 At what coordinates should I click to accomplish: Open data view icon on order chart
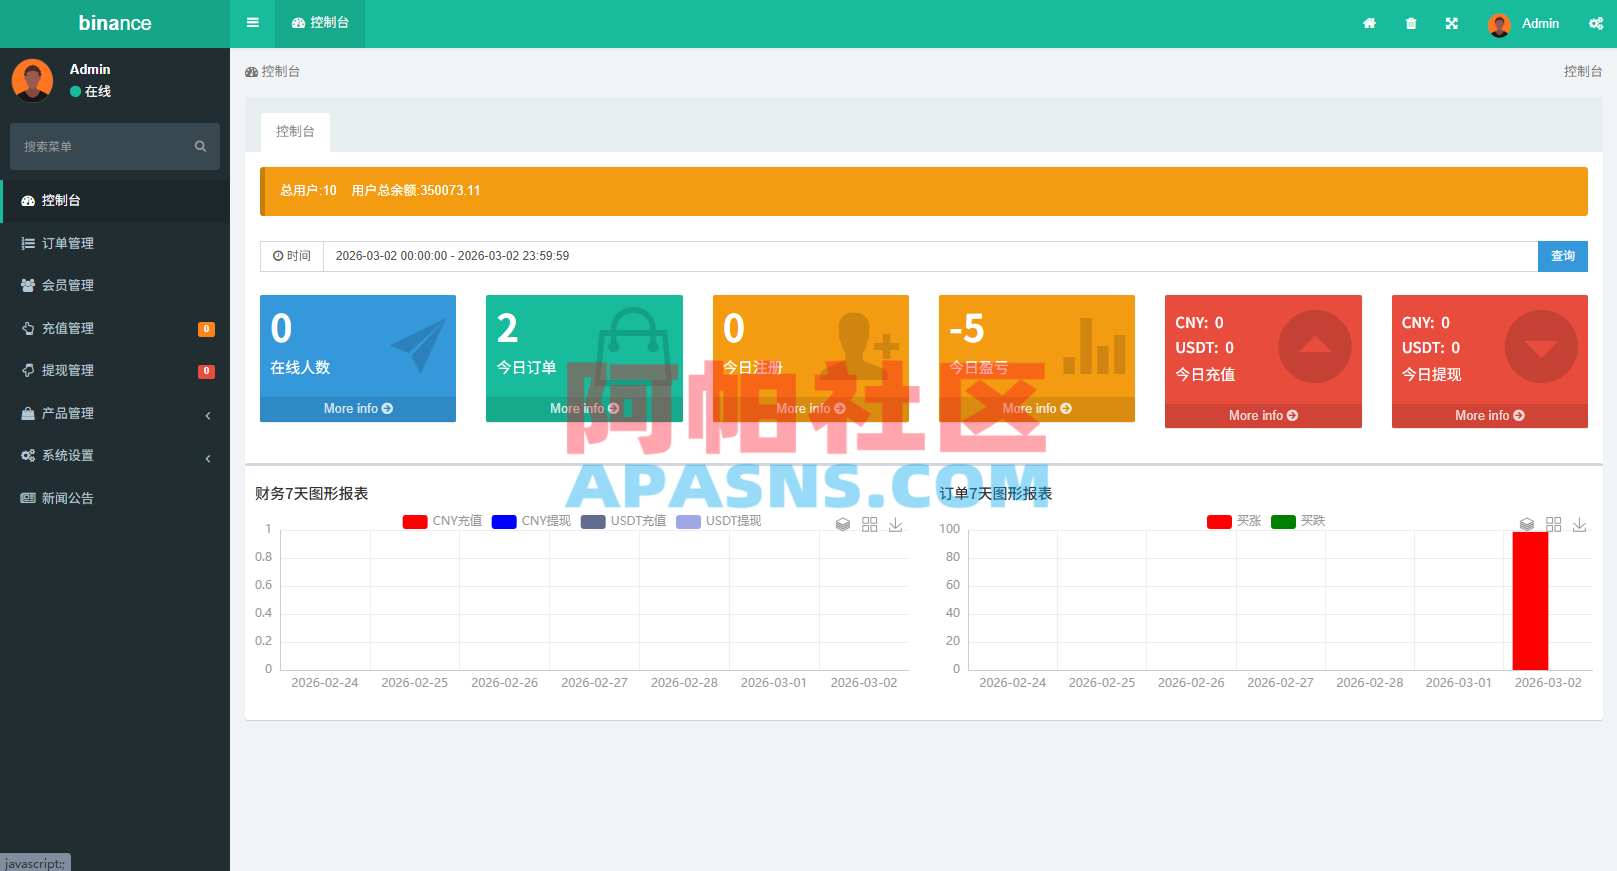[x=1527, y=524]
